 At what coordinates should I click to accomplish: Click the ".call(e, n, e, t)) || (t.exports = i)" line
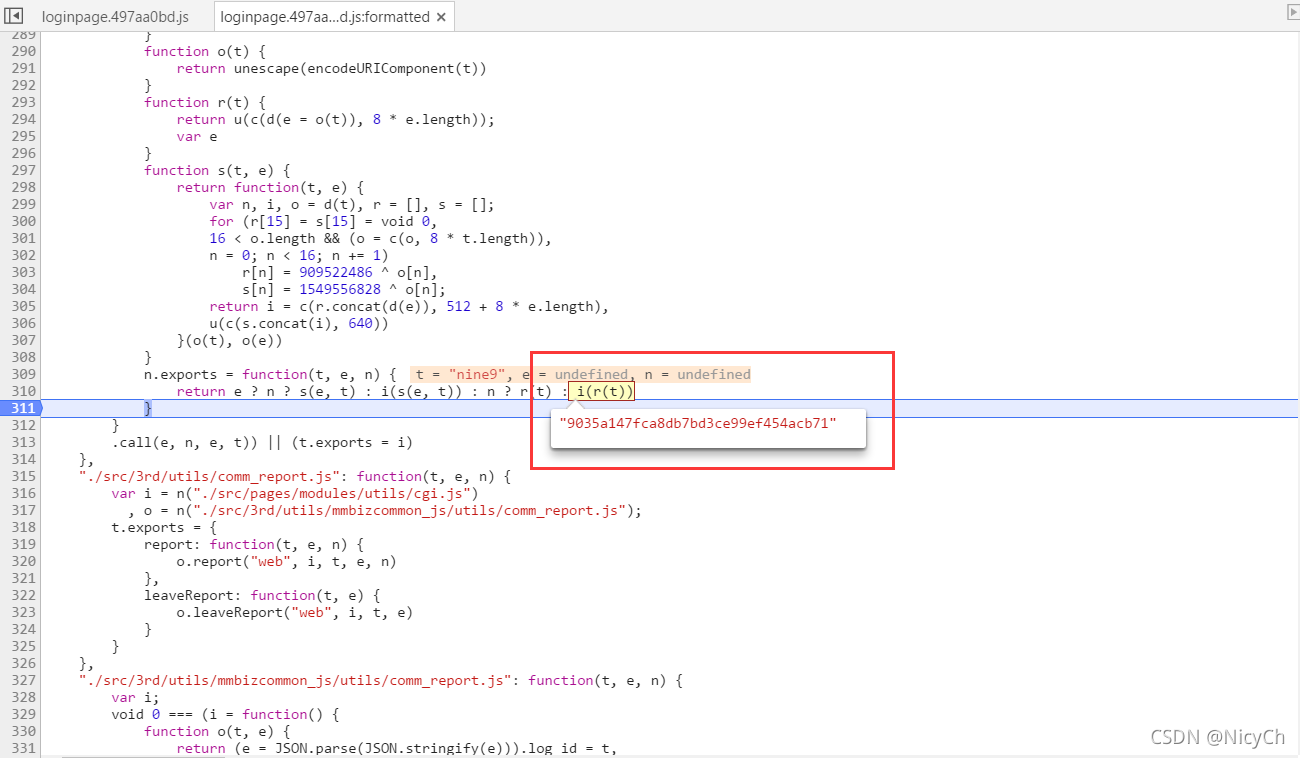click(262, 442)
